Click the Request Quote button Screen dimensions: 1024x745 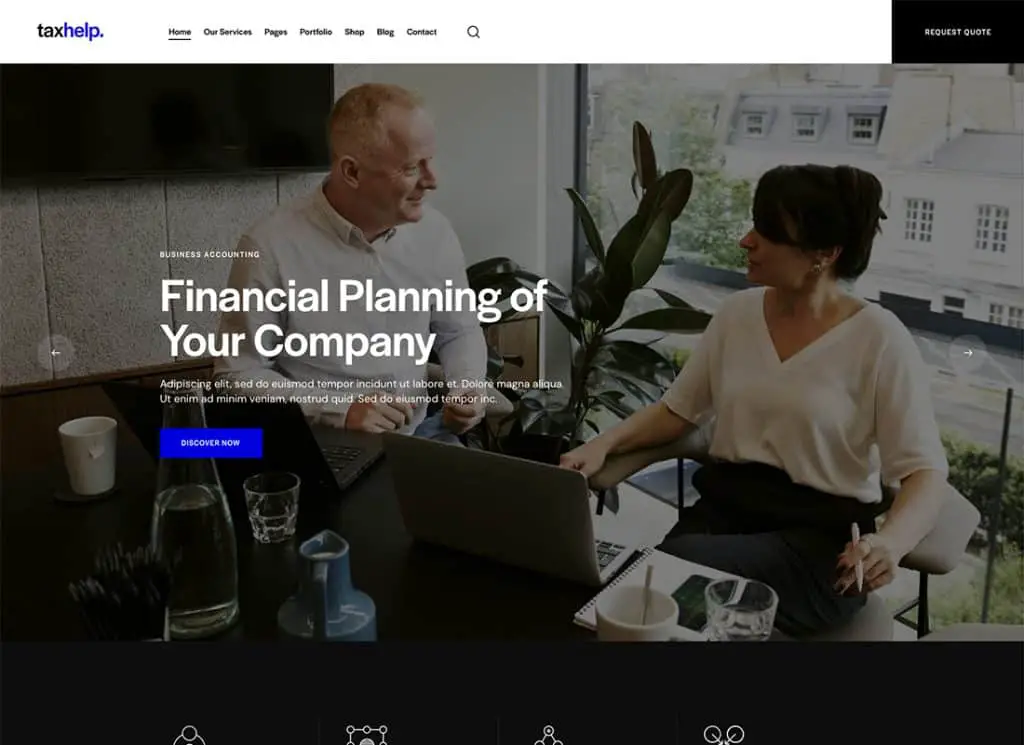pos(957,31)
